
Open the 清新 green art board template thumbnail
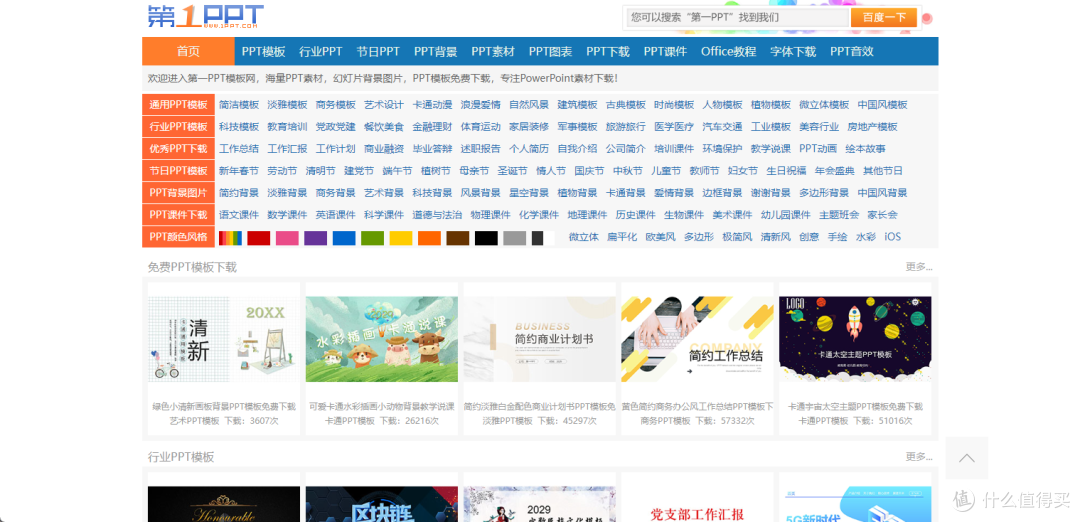224,340
